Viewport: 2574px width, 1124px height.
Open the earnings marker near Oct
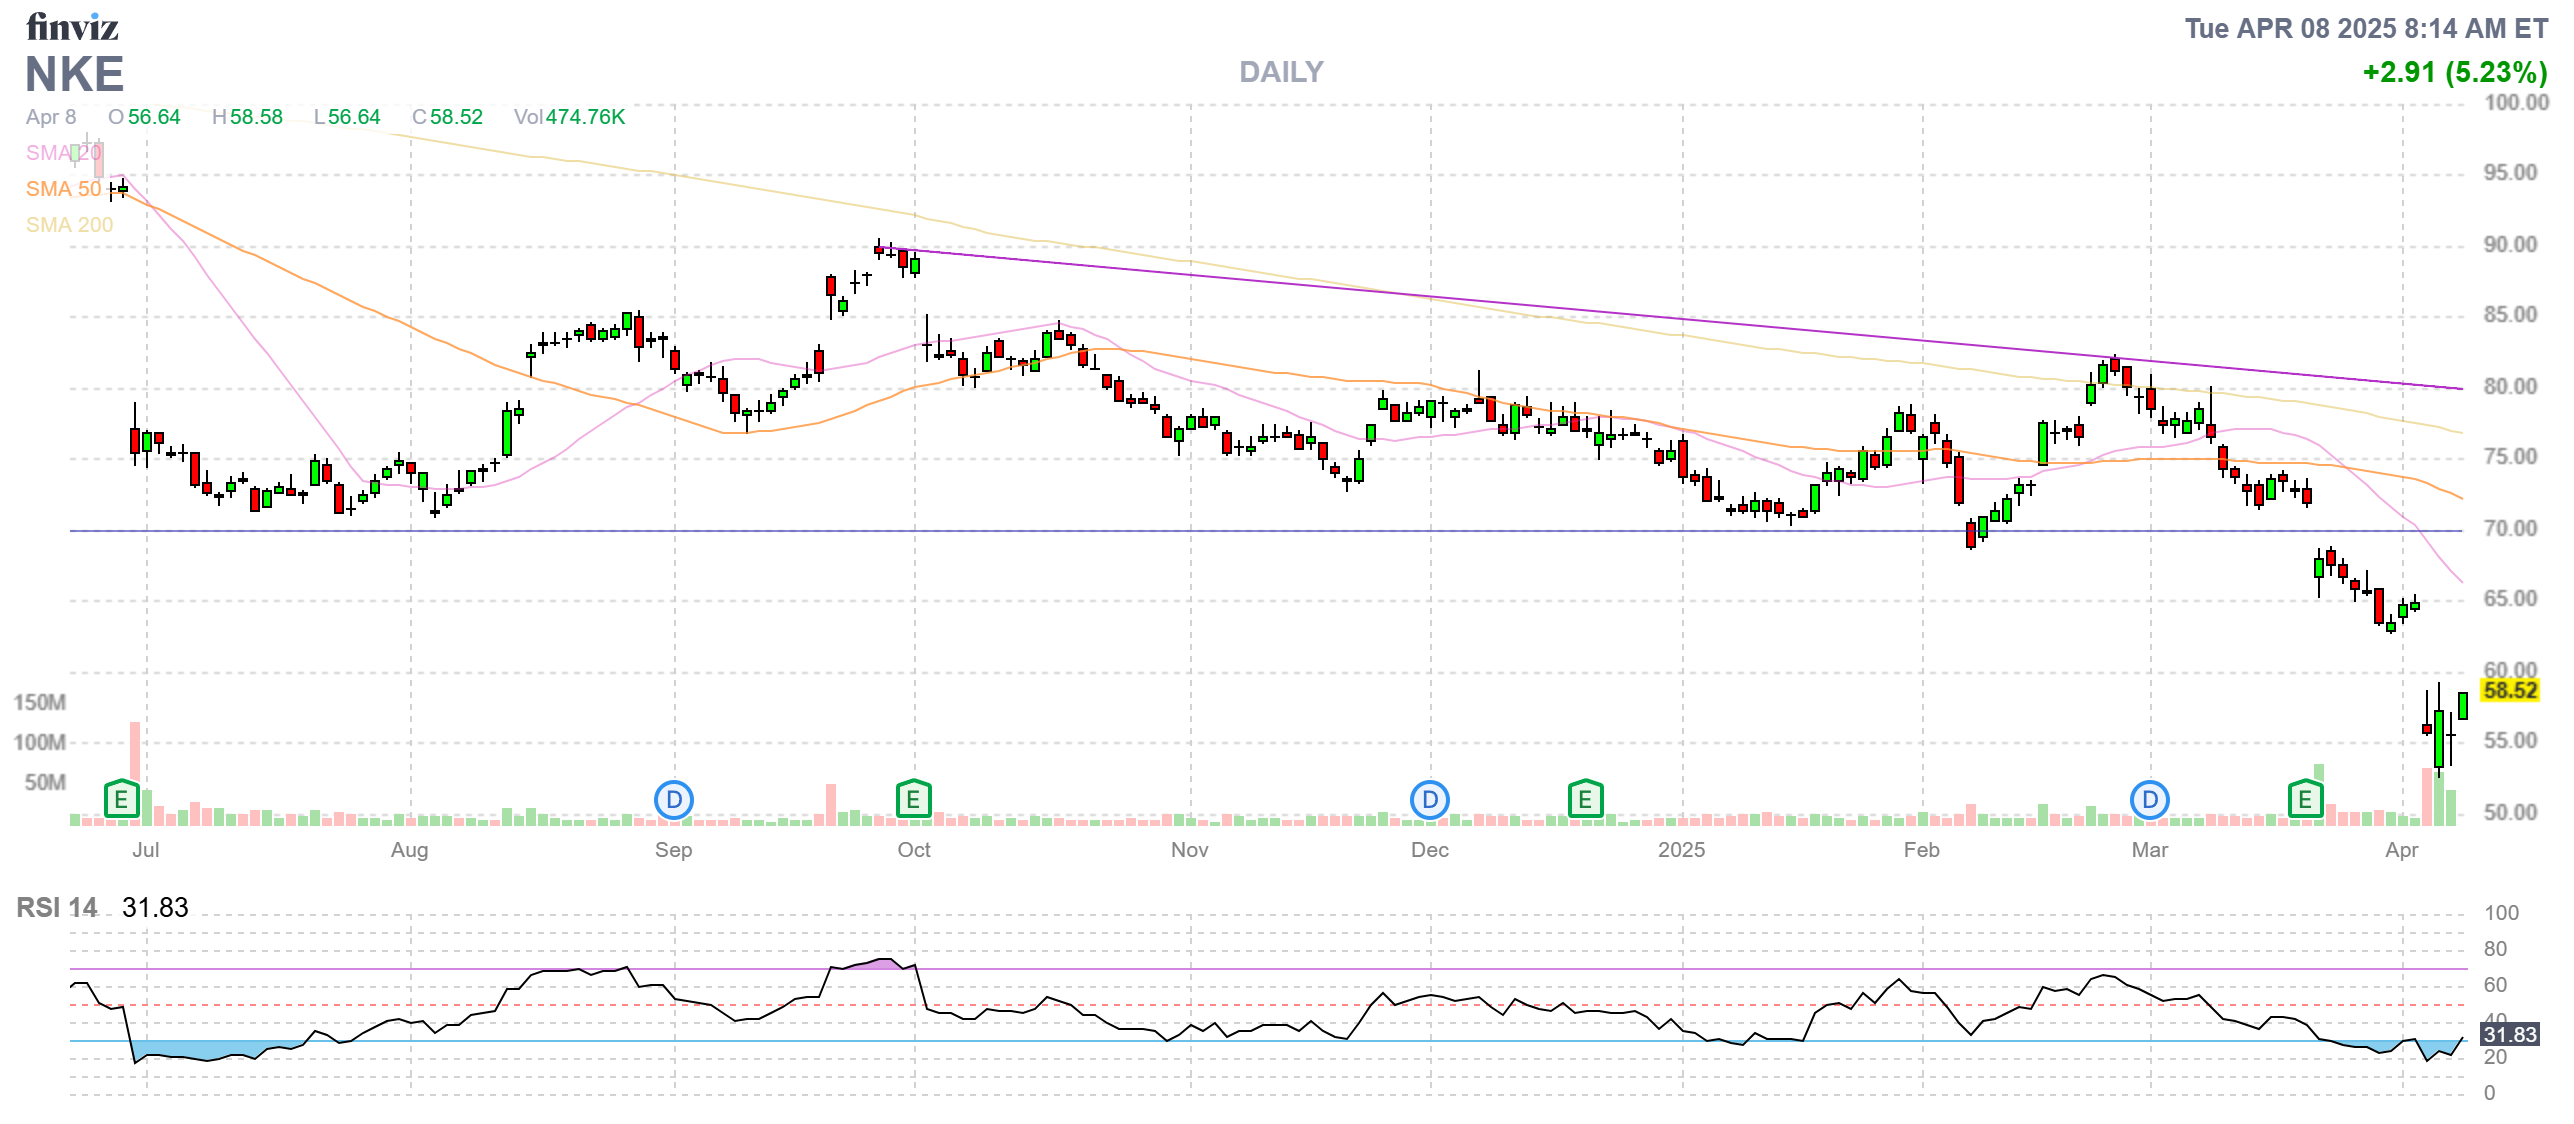pos(913,799)
